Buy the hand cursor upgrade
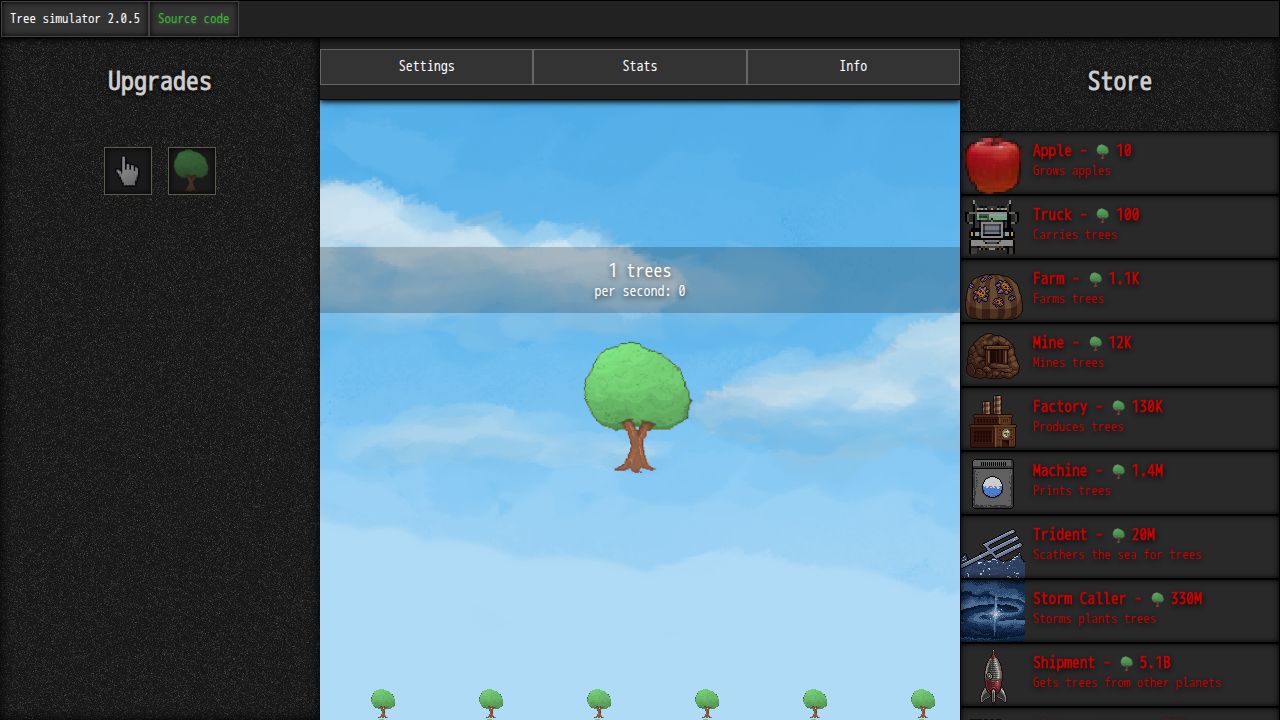This screenshot has height=720, width=1280. click(128, 171)
